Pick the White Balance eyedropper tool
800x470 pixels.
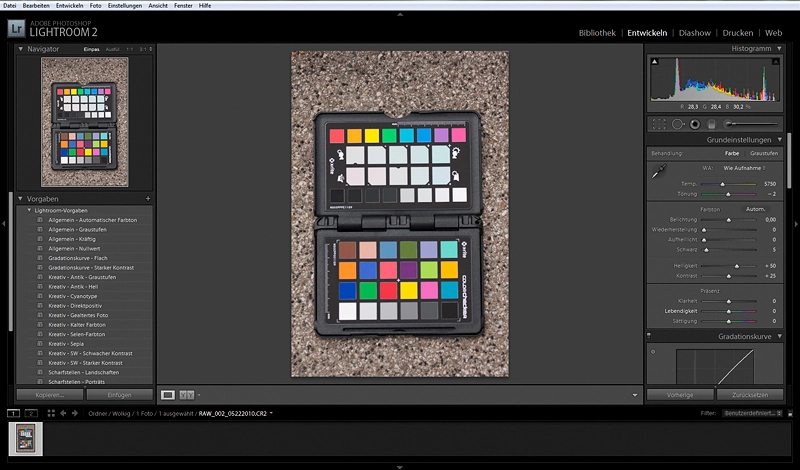click(x=659, y=170)
